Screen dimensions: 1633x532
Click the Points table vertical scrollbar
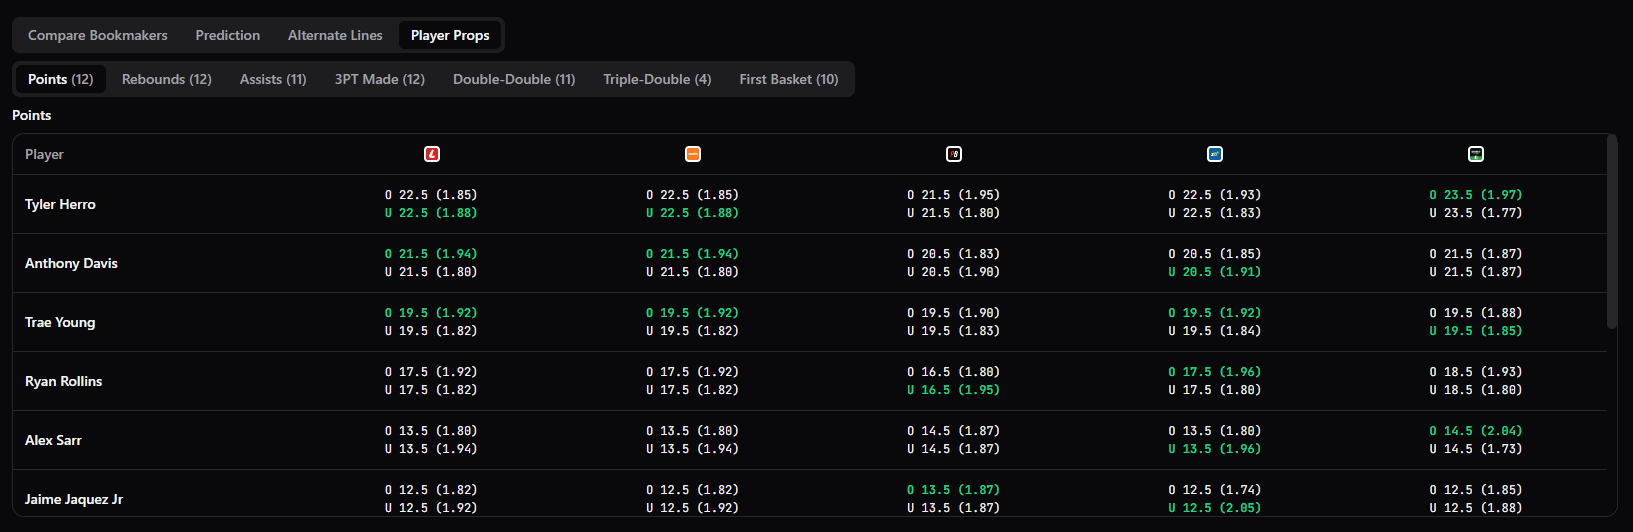[1611, 232]
